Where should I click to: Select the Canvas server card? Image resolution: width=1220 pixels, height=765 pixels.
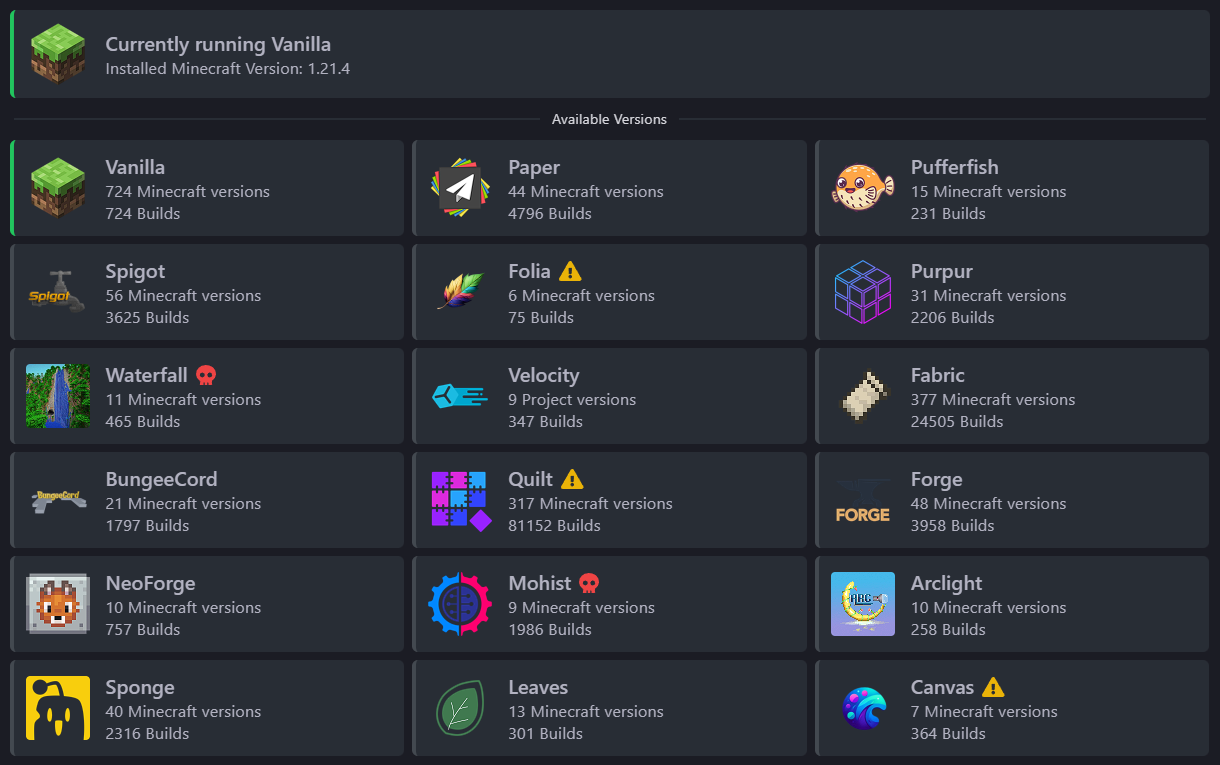coord(1011,707)
